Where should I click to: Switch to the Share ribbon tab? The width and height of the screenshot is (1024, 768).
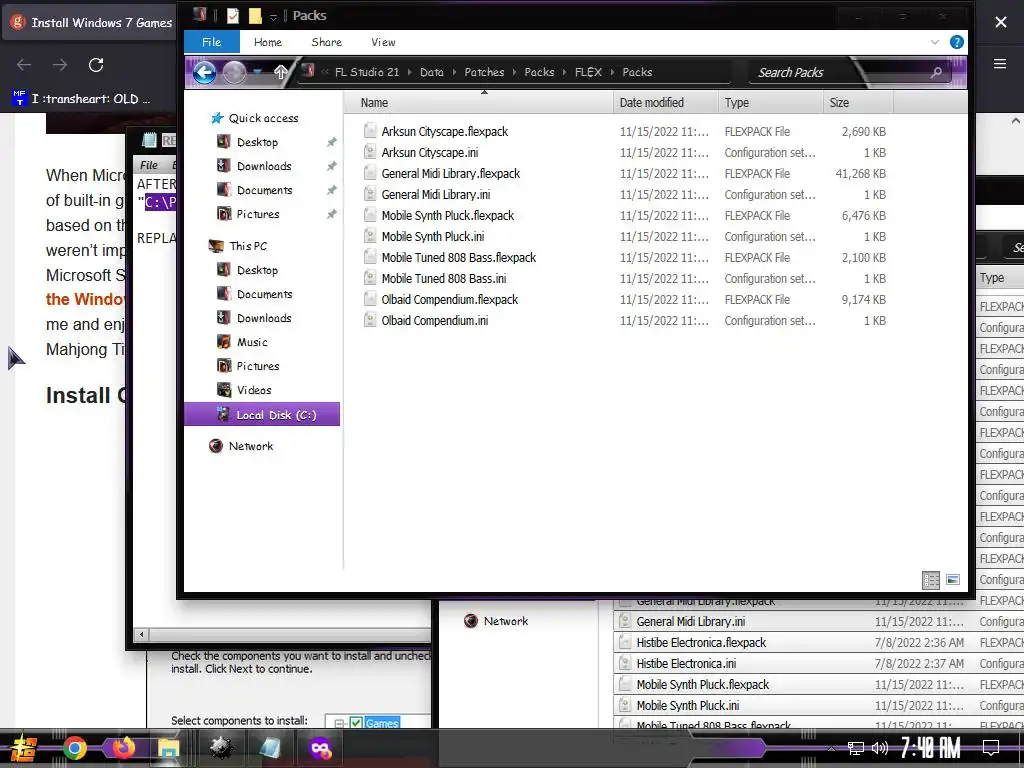(x=327, y=42)
